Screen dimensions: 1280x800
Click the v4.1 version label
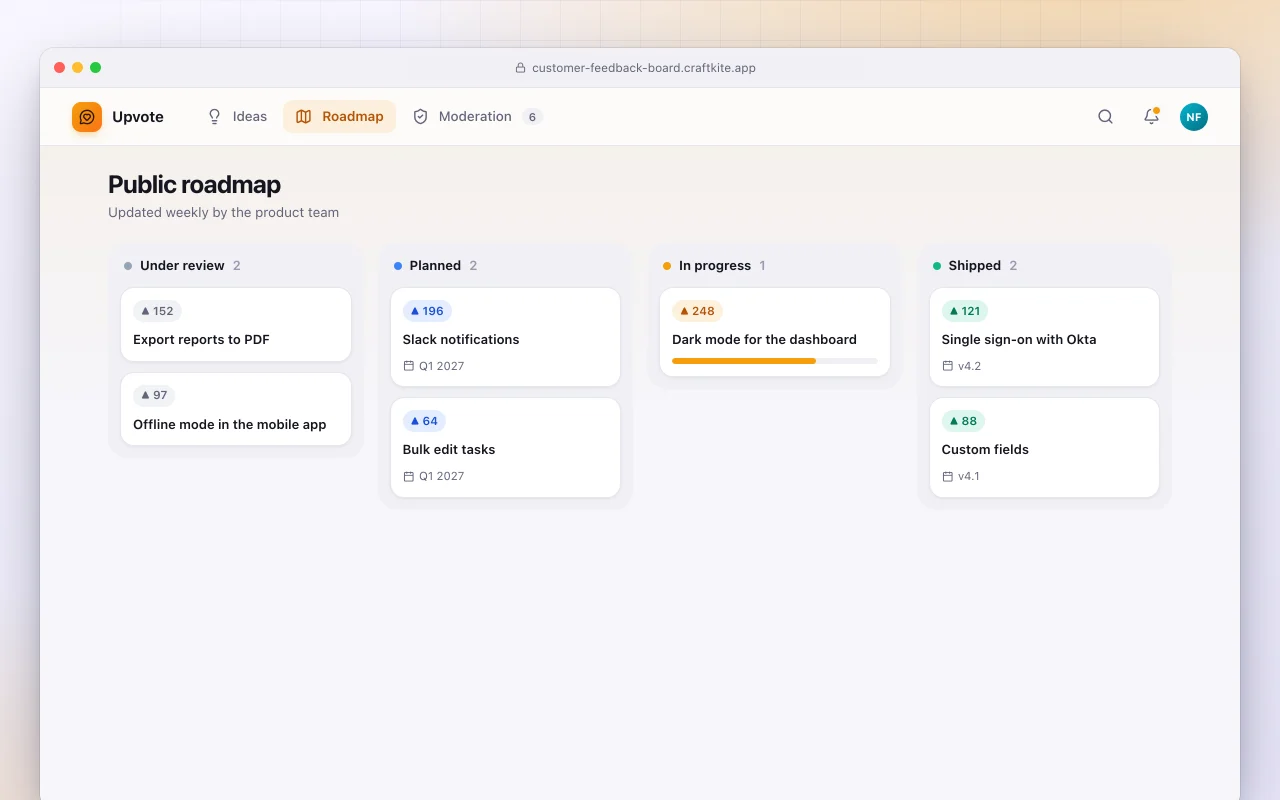pyautogui.click(x=969, y=476)
